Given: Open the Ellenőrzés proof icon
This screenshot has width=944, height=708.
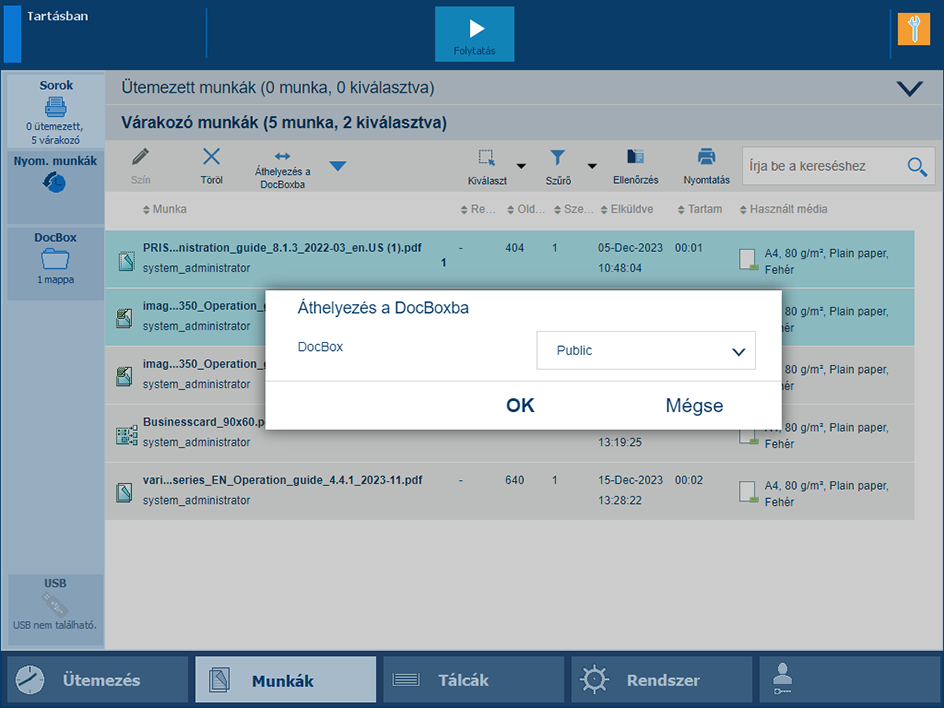Looking at the screenshot, I should 635,157.
